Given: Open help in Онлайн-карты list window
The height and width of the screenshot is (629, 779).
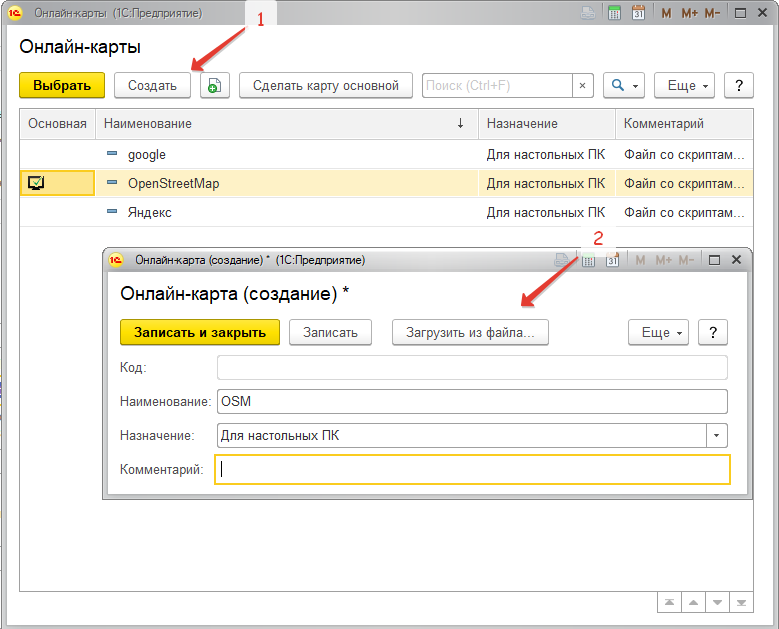Looking at the screenshot, I should (x=739, y=85).
